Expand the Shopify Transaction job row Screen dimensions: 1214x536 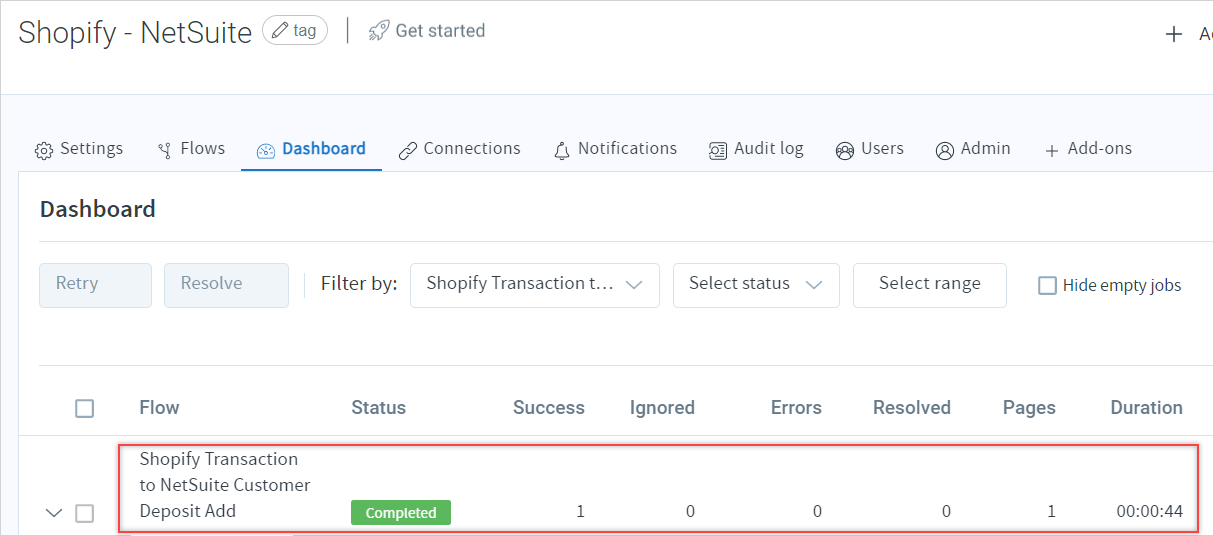pos(54,513)
